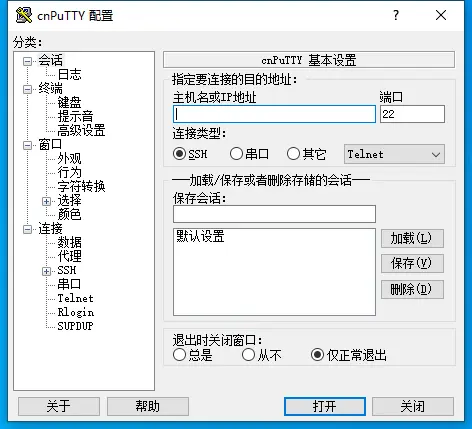This screenshot has height=429, width=472.
Task: Open the 代理 settings category
Action: pyautogui.click(x=69, y=257)
